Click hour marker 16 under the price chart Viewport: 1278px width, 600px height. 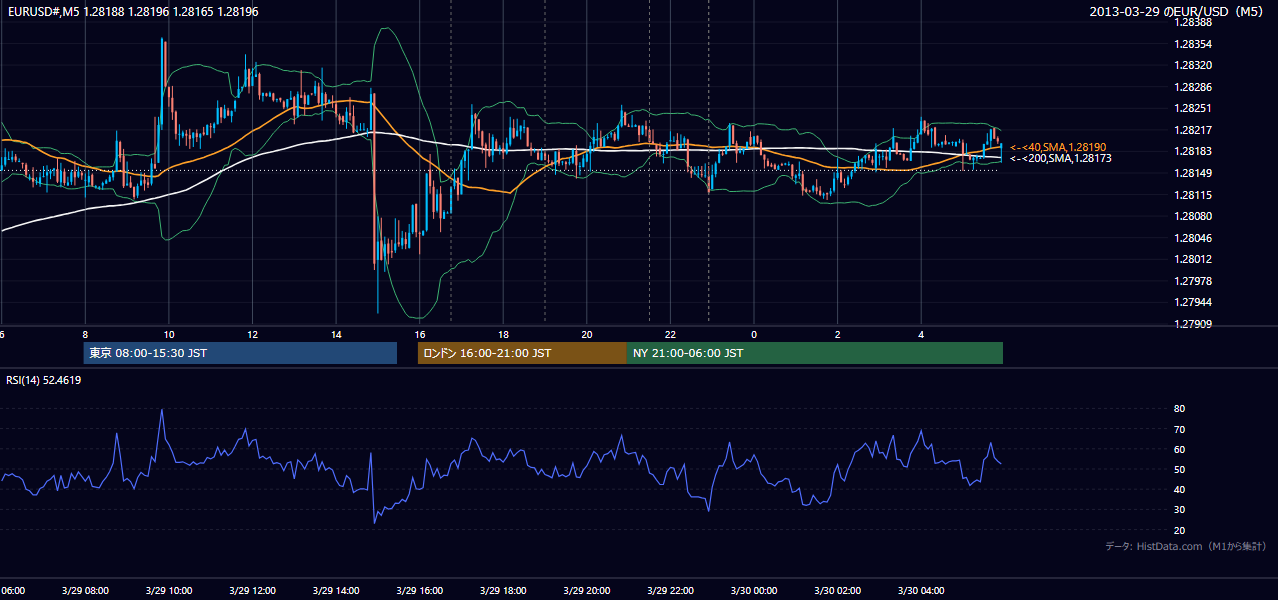coord(420,335)
